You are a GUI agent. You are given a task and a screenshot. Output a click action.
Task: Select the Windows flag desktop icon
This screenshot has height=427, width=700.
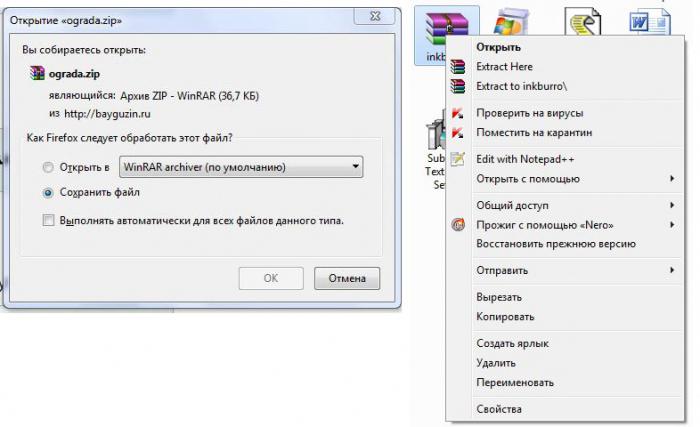(x=512, y=21)
